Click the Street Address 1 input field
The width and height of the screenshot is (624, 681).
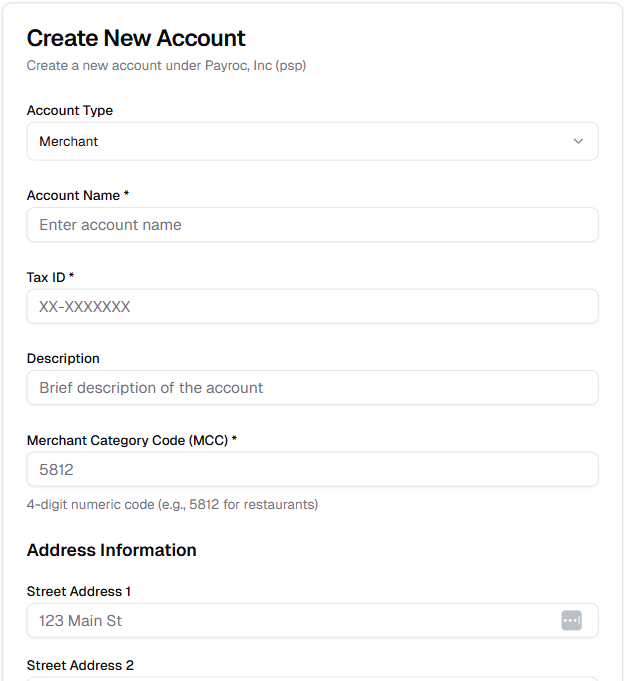[290, 621]
